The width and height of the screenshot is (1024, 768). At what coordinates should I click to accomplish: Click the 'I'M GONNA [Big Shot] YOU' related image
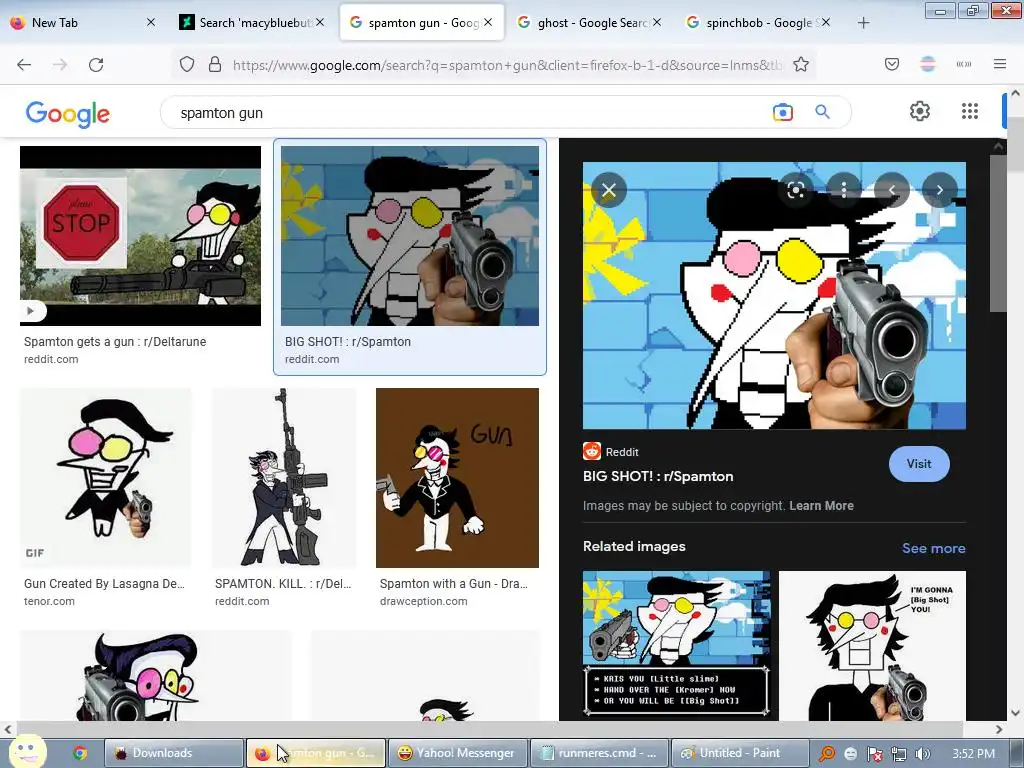pyautogui.click(x=872, y=645)
